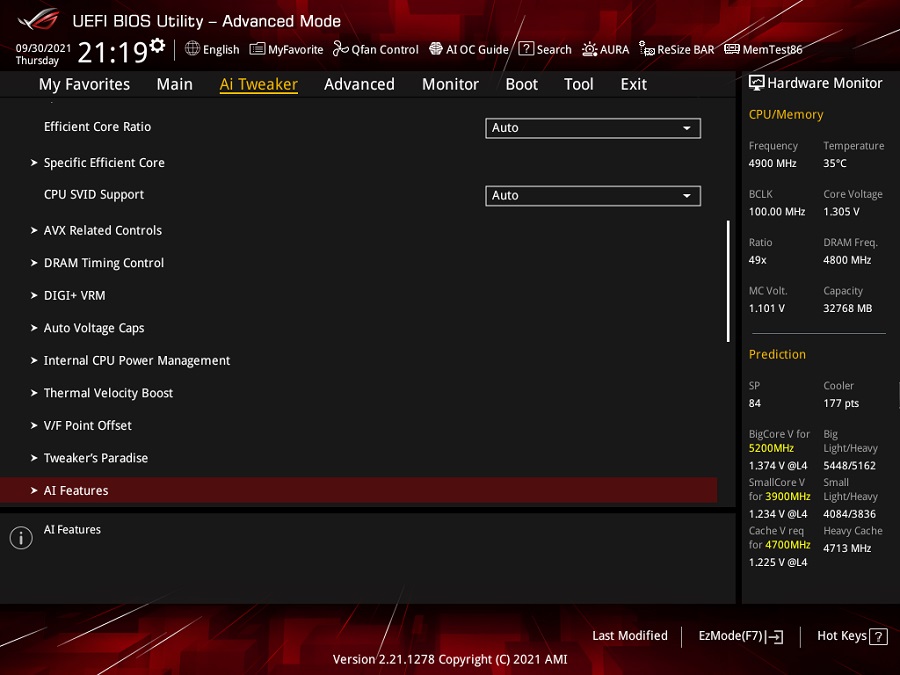Image resolution: width=900 pixels, height=675 pixels.
Task: Click the CPU SVID Support label
Action: pos(94,195)
